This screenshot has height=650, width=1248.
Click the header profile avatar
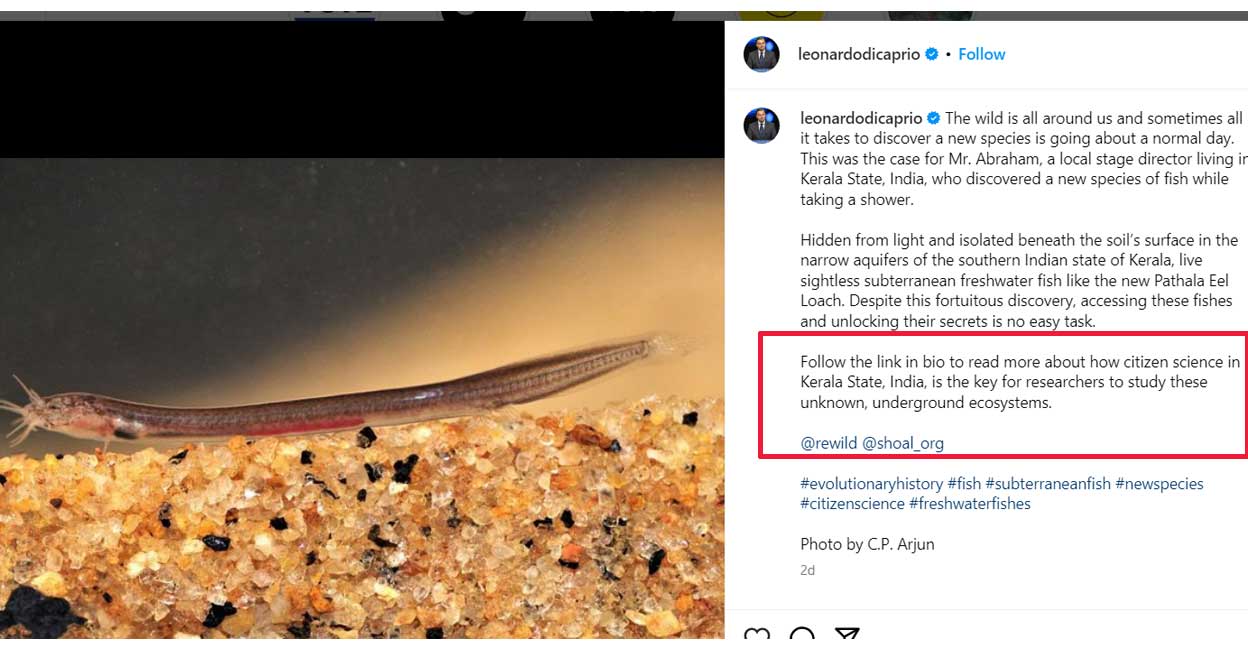pyautogui.click(x=761, y=55)
